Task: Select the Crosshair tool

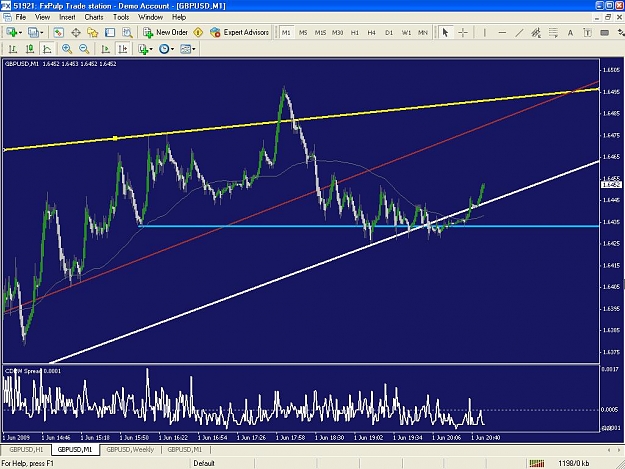Action: point(463,33)
